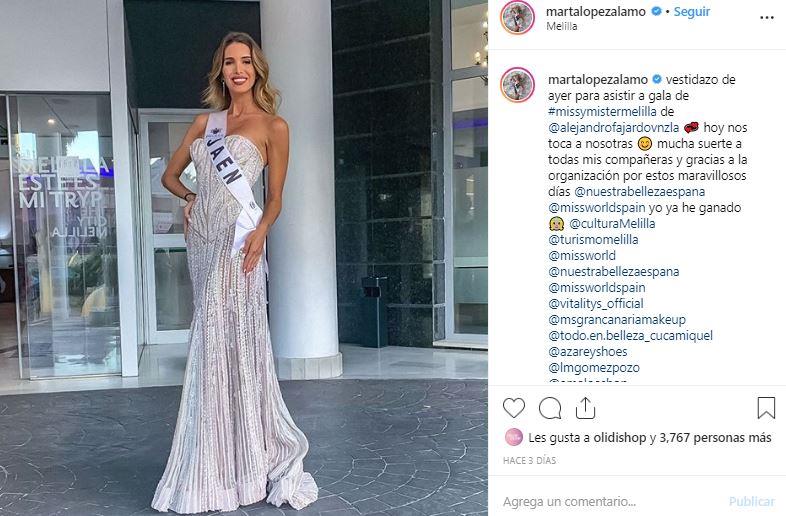Open the Melilla location link

tap(561, 27)
